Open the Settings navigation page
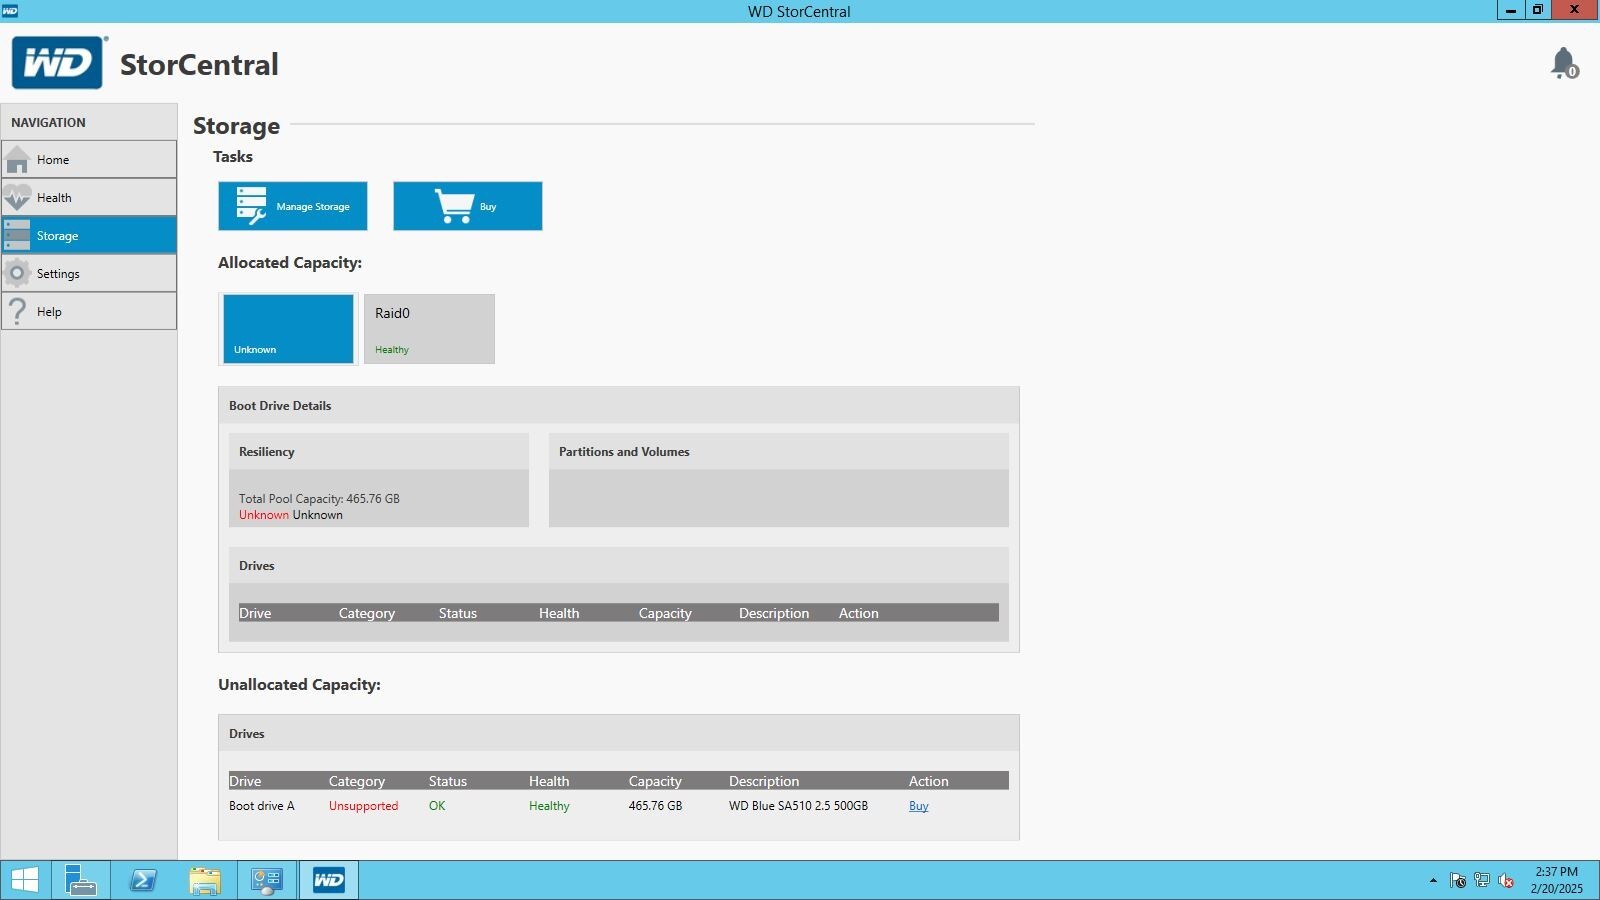Image resolution: width=1600 pixels, height=900 pixels. click(89, 273)
